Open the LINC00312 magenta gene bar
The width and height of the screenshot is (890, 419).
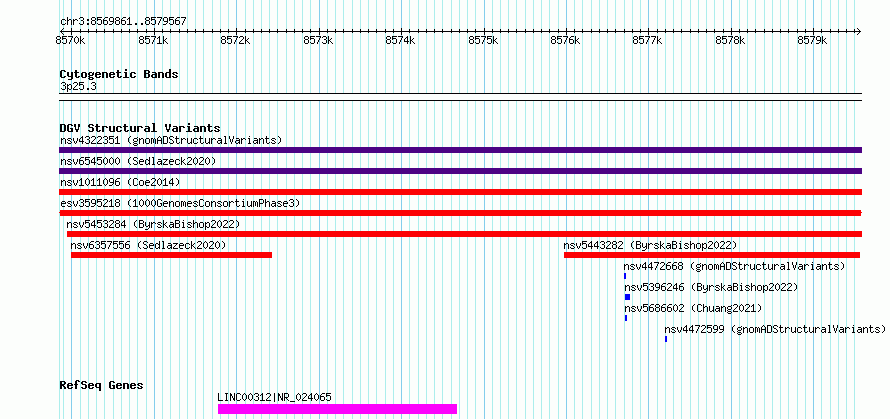coord(337,409)
